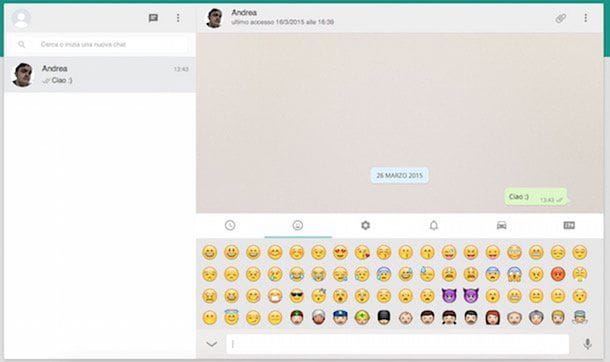The image size is (610, 362).
Task: Click the ultimo accesso status text
Action: coord(282,22)
